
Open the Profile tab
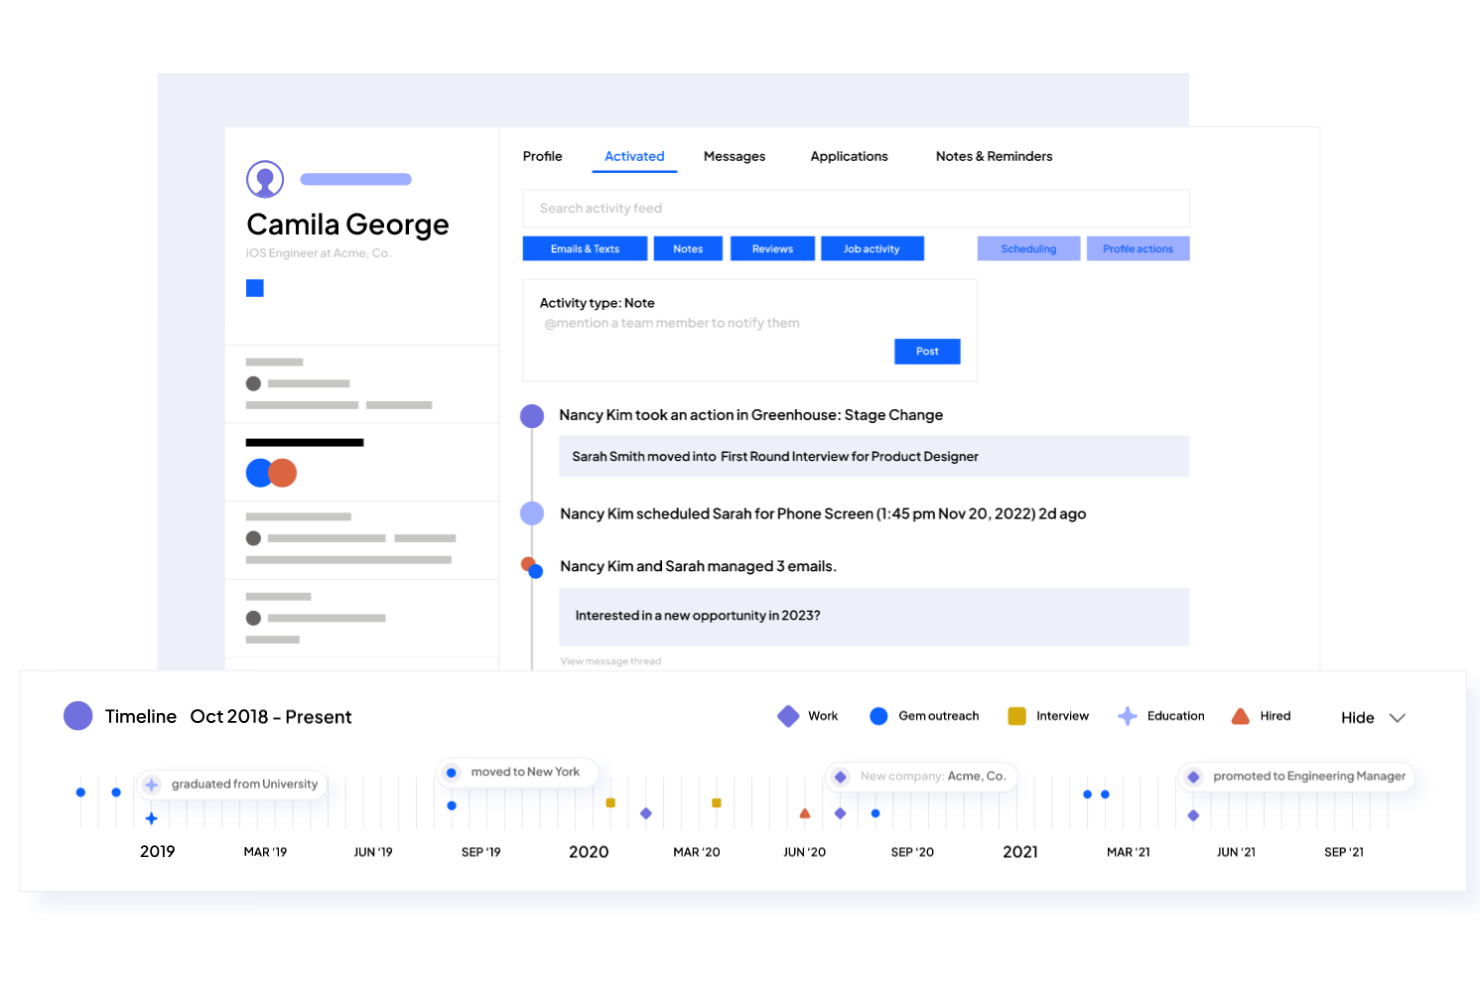point(542,156)
